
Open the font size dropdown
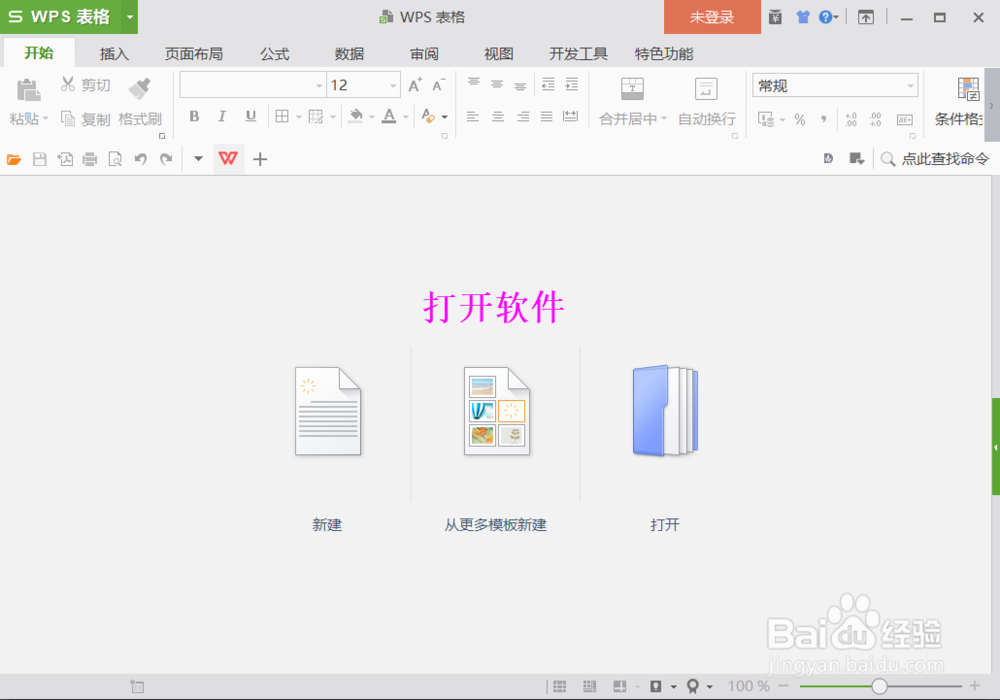[x=390, y=85]
